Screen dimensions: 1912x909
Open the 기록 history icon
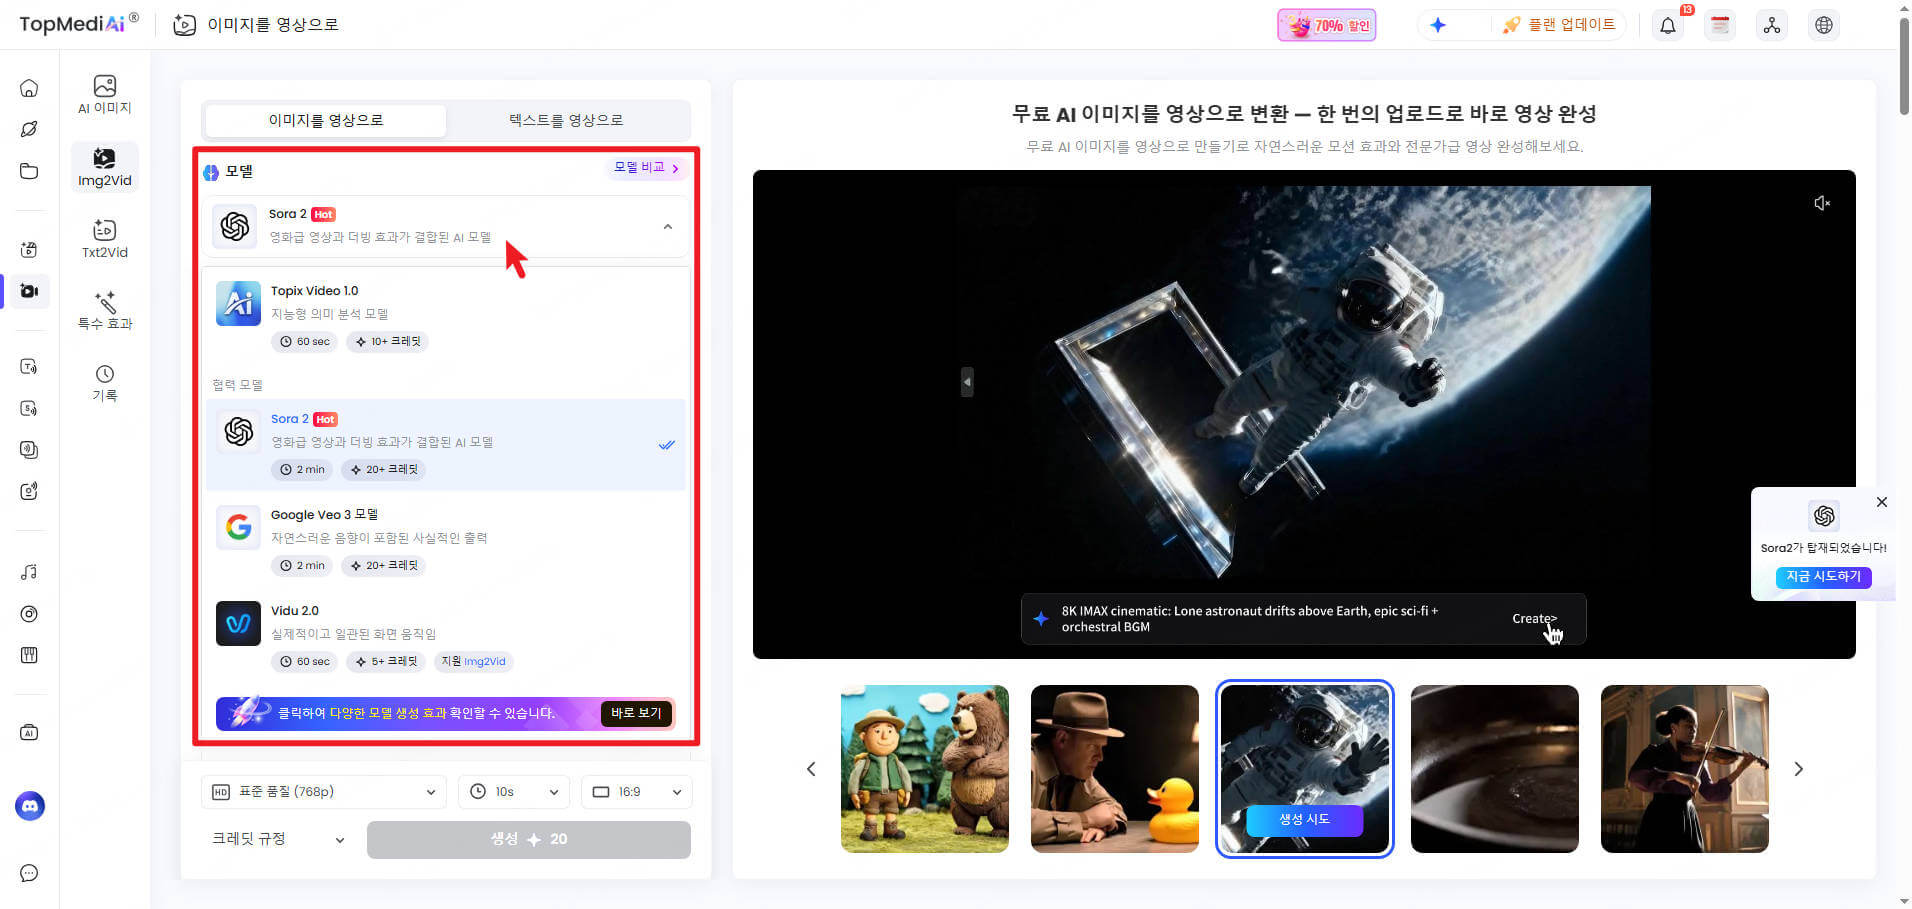tap(104, 382)
